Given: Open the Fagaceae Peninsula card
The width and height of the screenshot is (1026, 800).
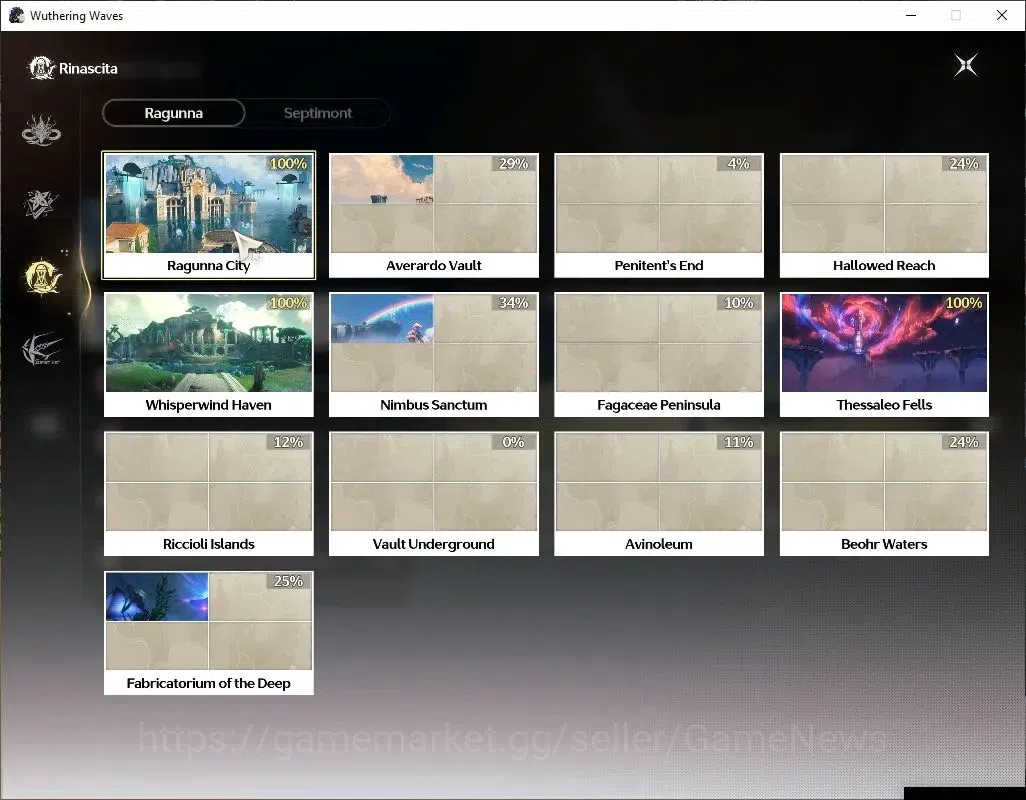Looking at the screenshot, I should pyautogui.click(x=659, y=355).
